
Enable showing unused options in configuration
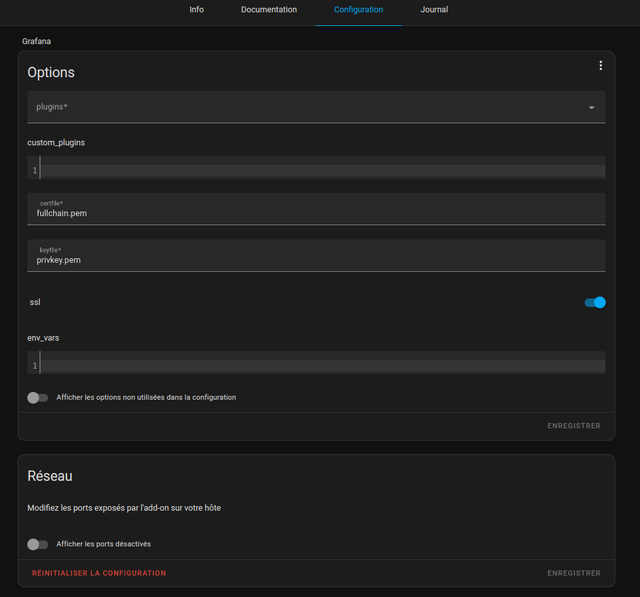click(38, 397)
